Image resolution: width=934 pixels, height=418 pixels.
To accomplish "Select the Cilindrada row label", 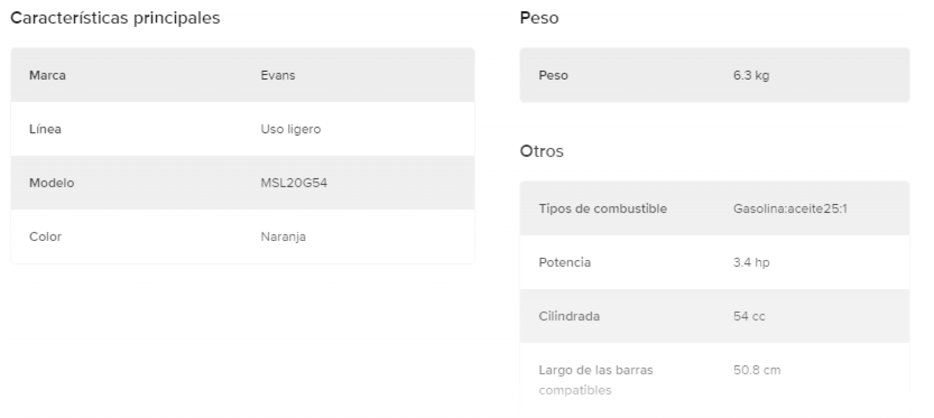I will point(568,317).
